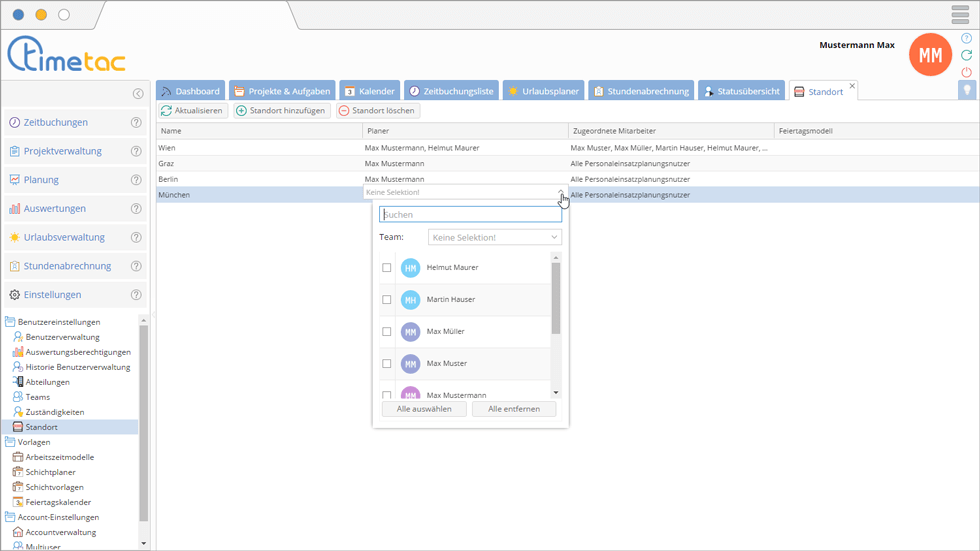980x551 pixels.
Task: Click the Alle auswählen button
Action: click(424, 409)
